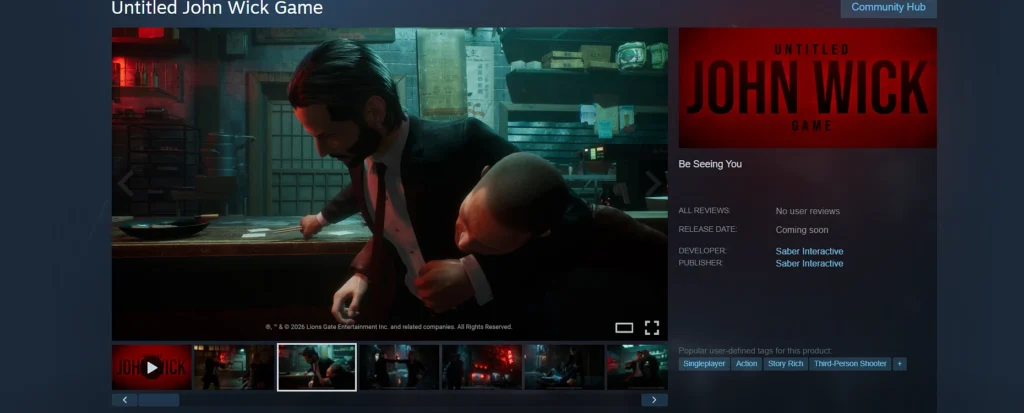1024x413 pixels.
Task: Click the RELEASE DATE label
Action: coord(707,229)
